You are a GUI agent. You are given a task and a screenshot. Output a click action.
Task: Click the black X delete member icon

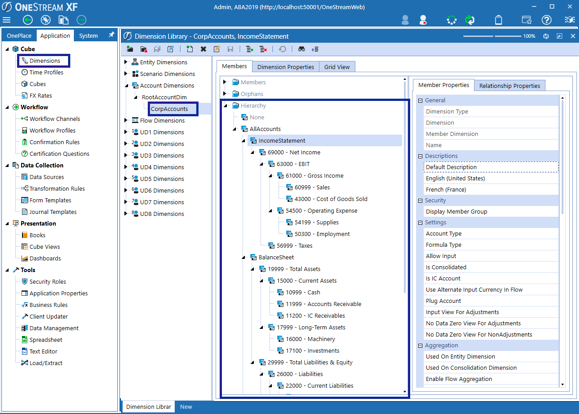[x=203, y=49]
